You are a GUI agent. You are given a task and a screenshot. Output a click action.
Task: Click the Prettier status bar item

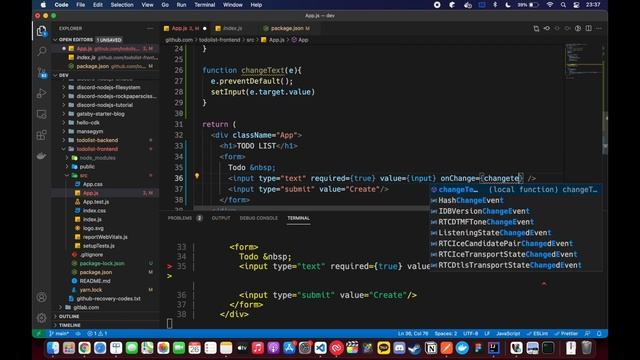(566, 333)
